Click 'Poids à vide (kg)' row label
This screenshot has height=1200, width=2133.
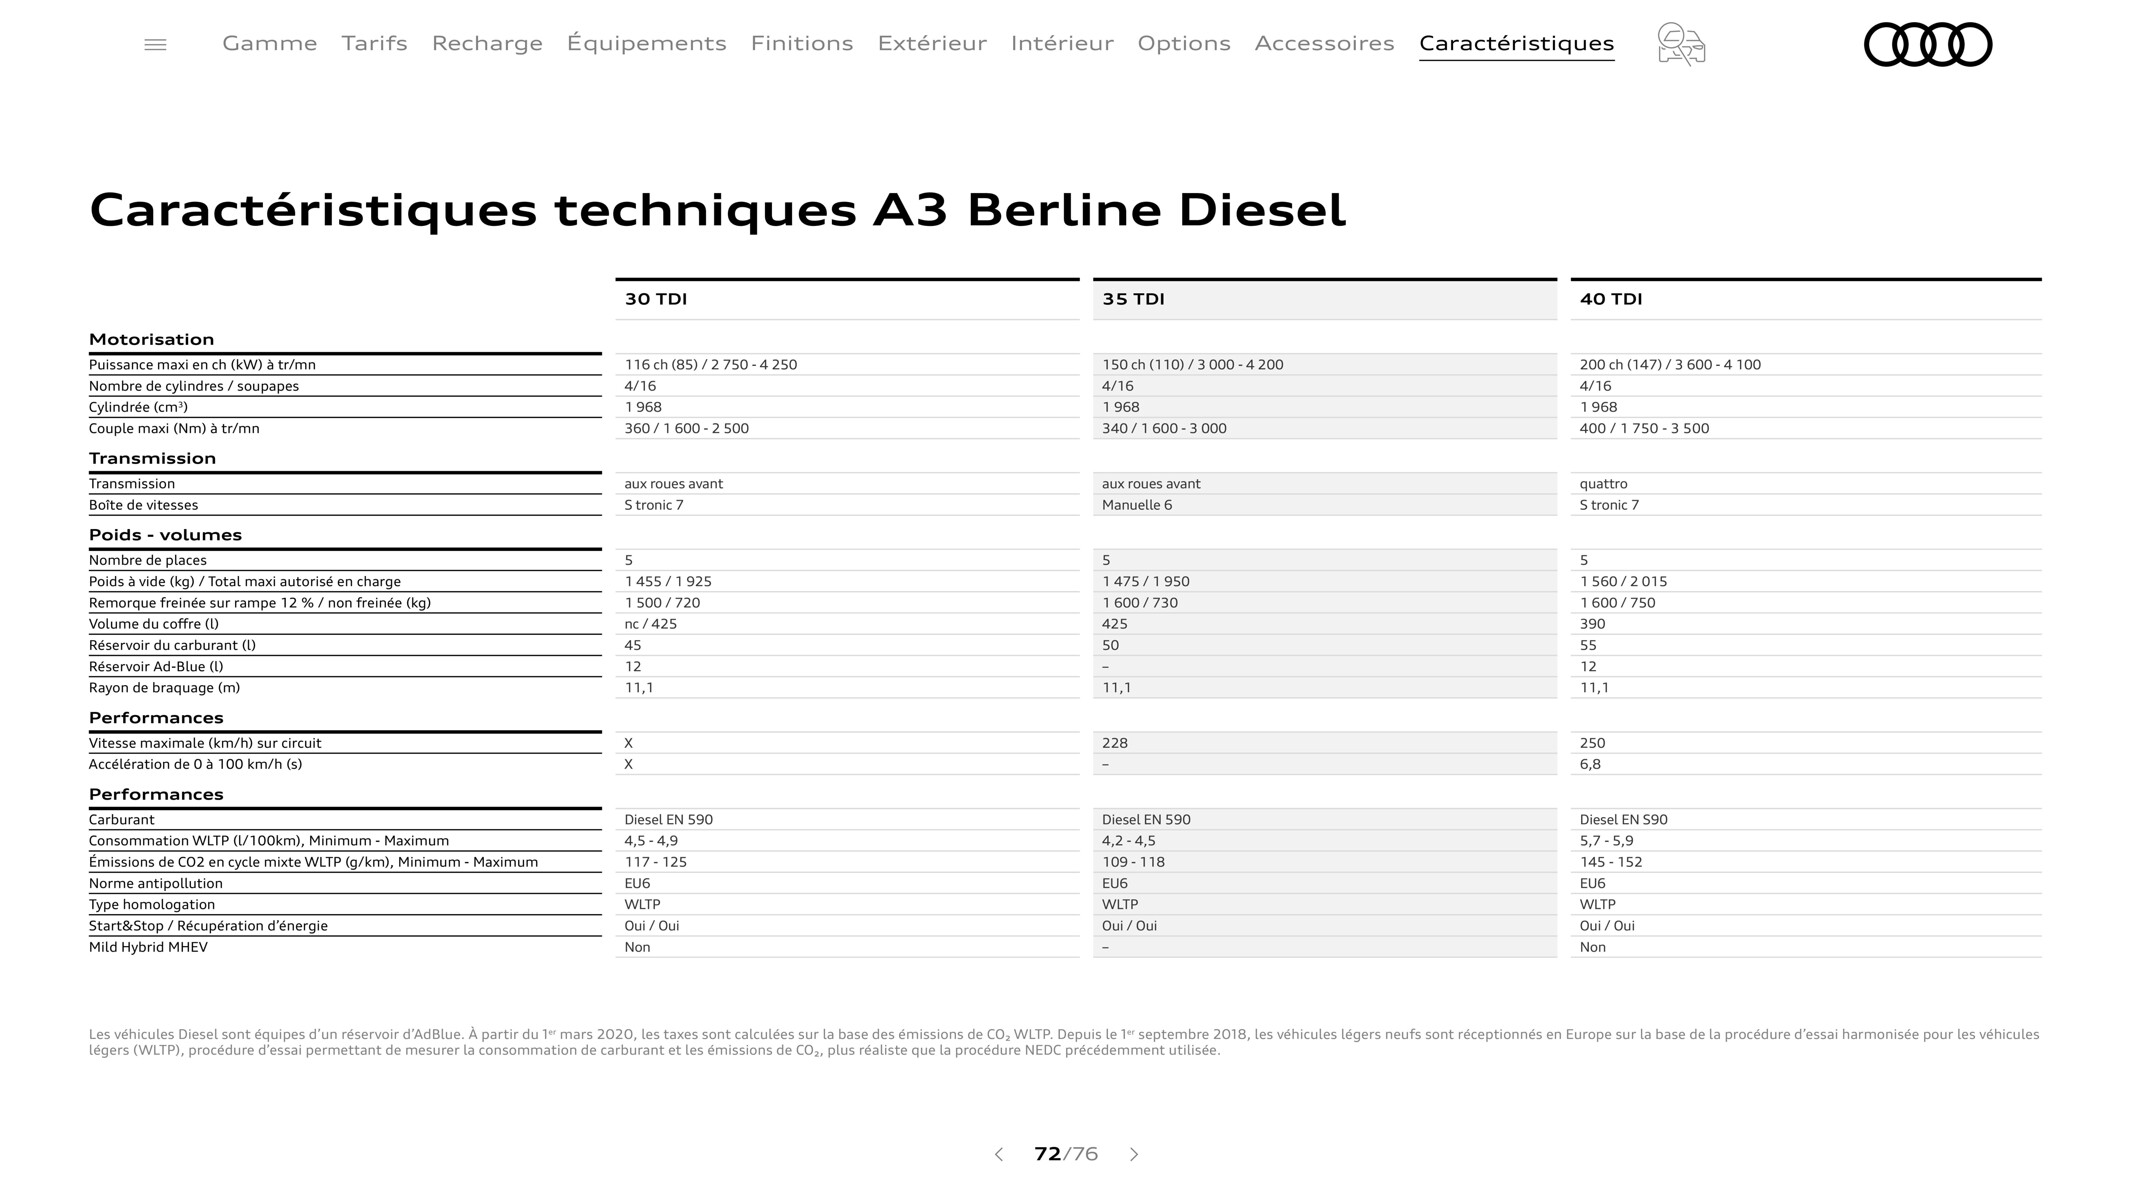[245, 581]
